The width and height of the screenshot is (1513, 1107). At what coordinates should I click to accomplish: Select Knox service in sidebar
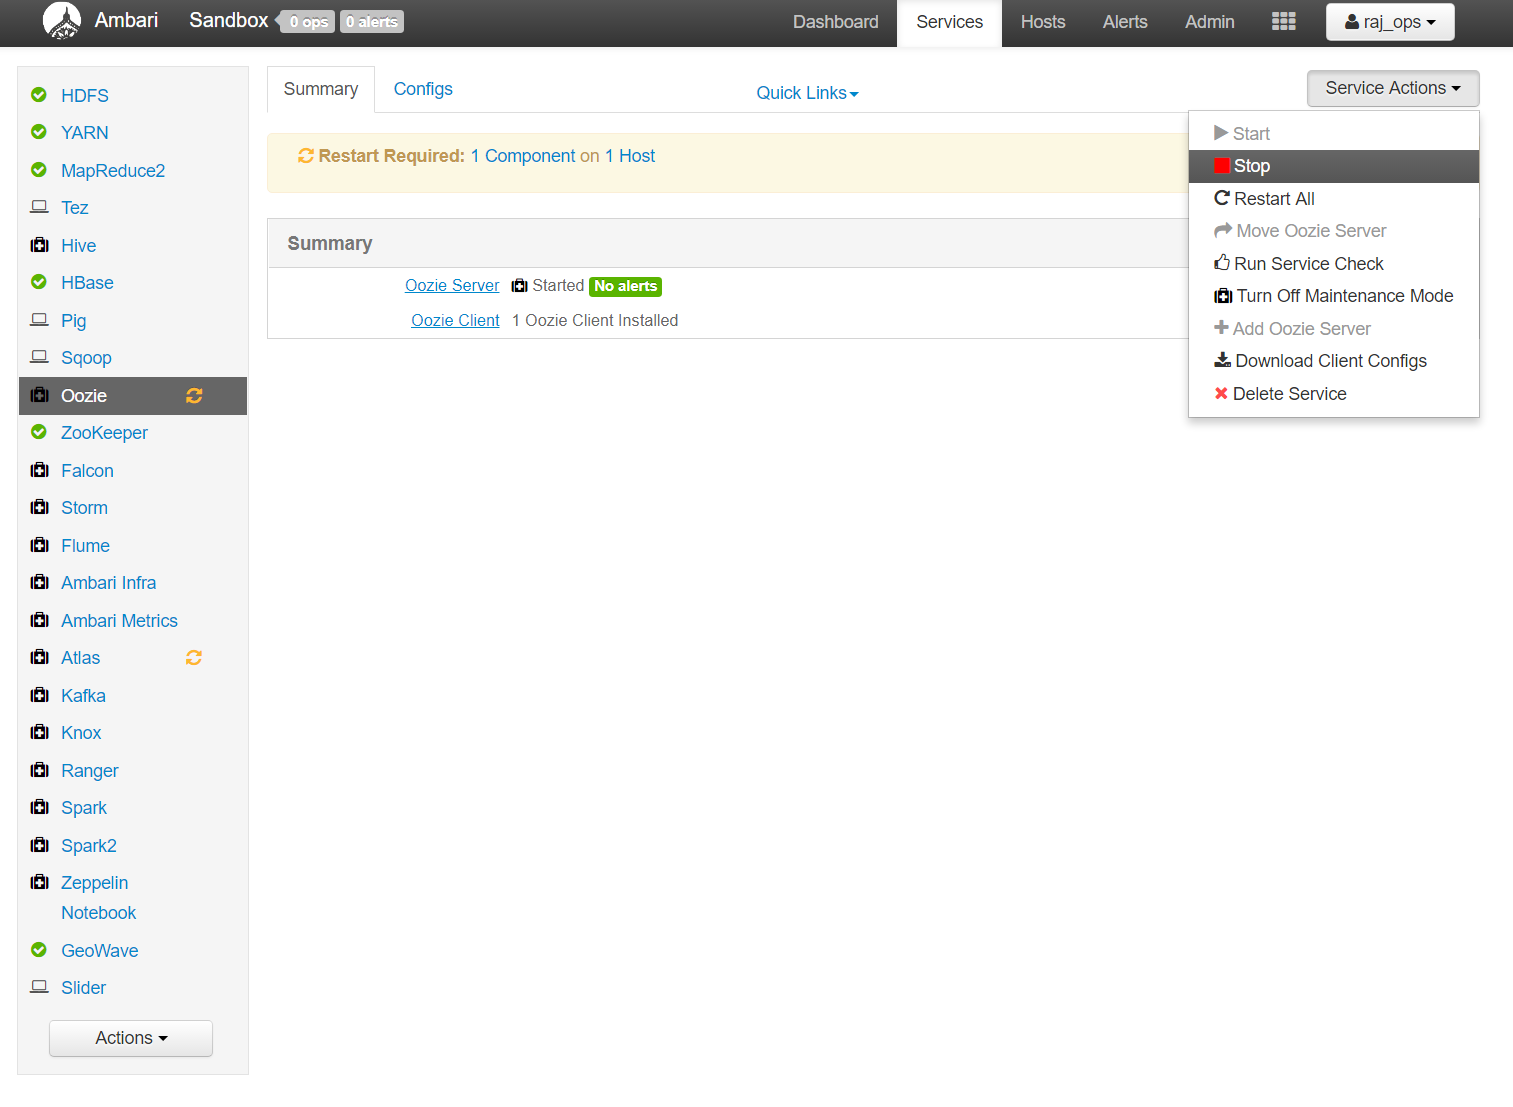[81, 733]
